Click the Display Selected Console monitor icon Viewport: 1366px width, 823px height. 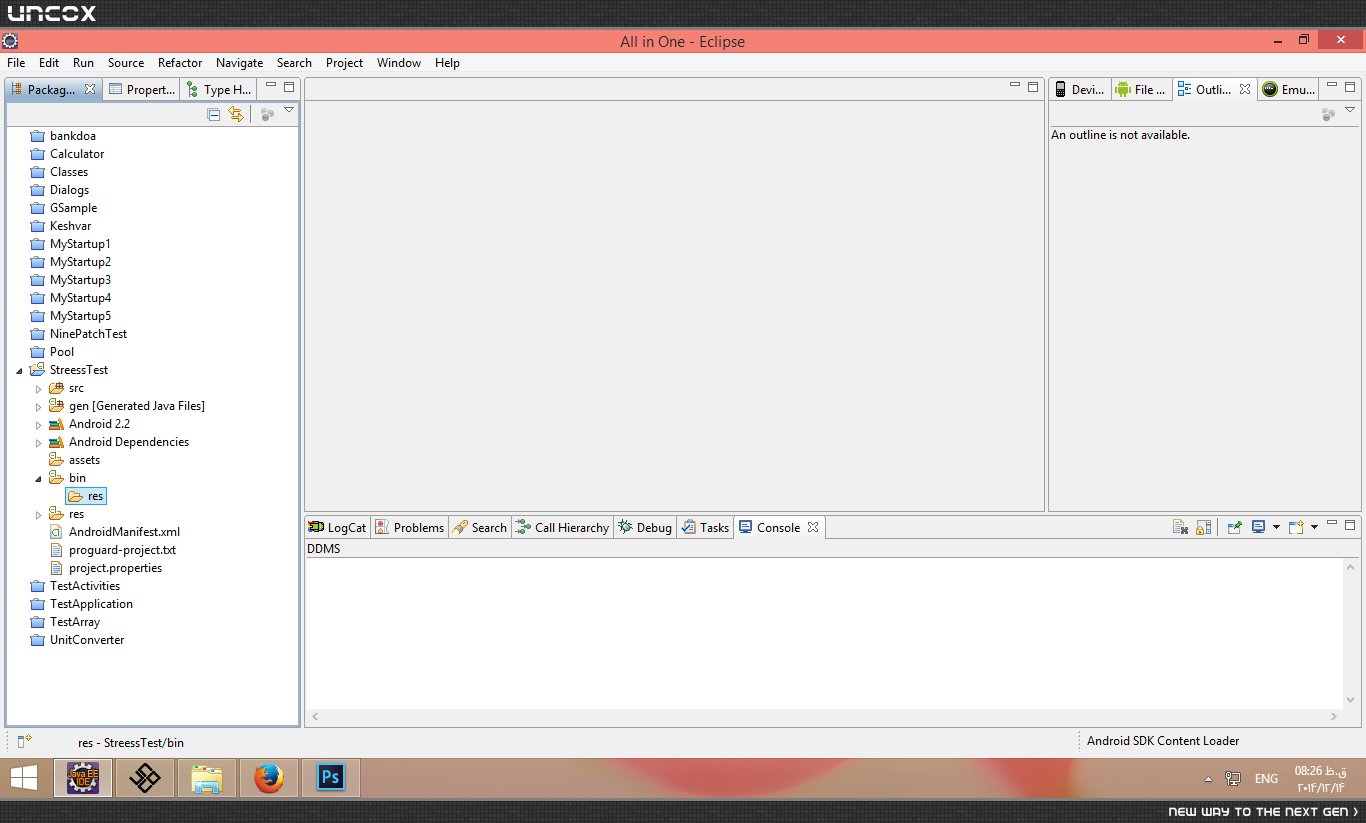click(1259, 527)
